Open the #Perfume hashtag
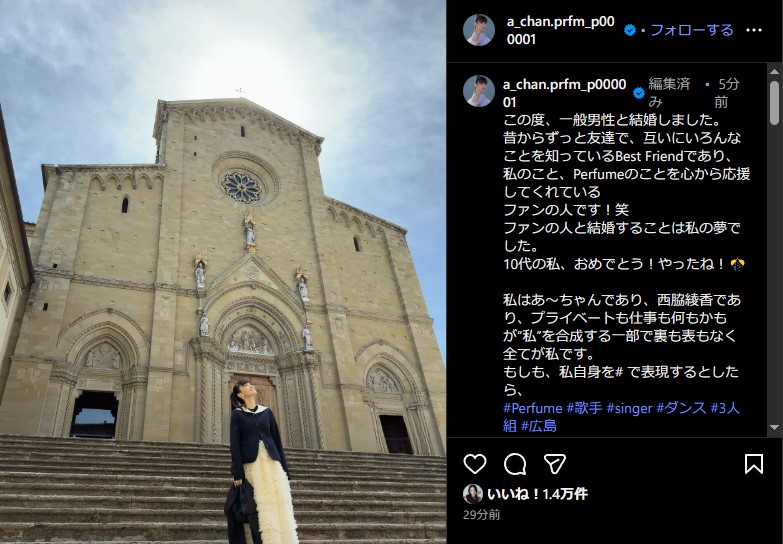This screenshot has width=783, height=544. [532, 408]
